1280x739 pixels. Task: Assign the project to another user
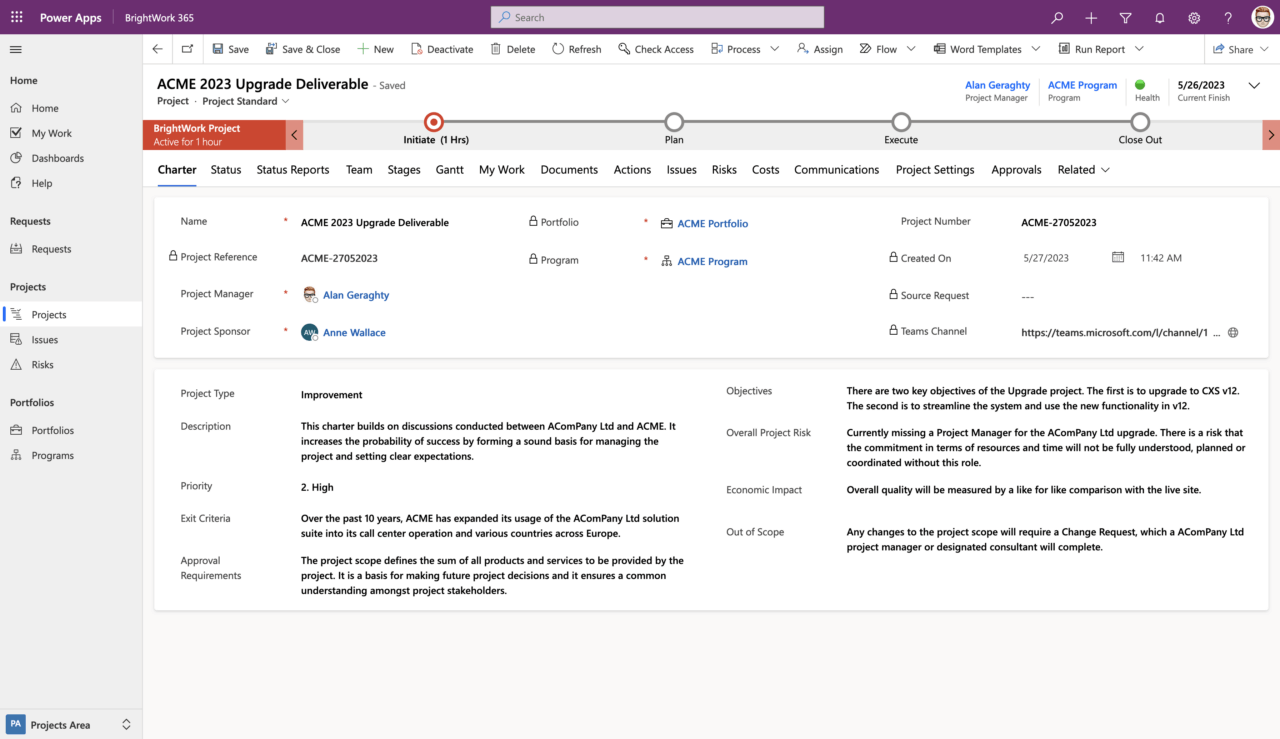pyautogui.click(x=819, y=48)
